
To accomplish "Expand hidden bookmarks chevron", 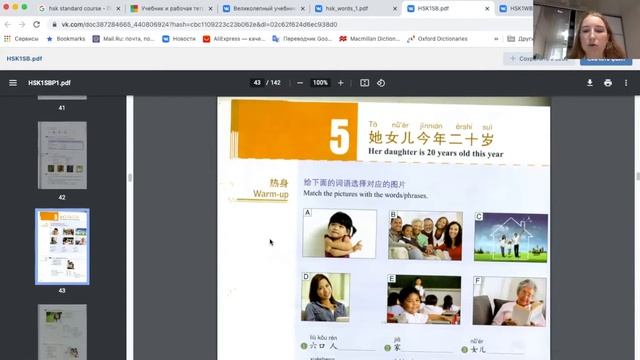I will click(x=496, y=39).
